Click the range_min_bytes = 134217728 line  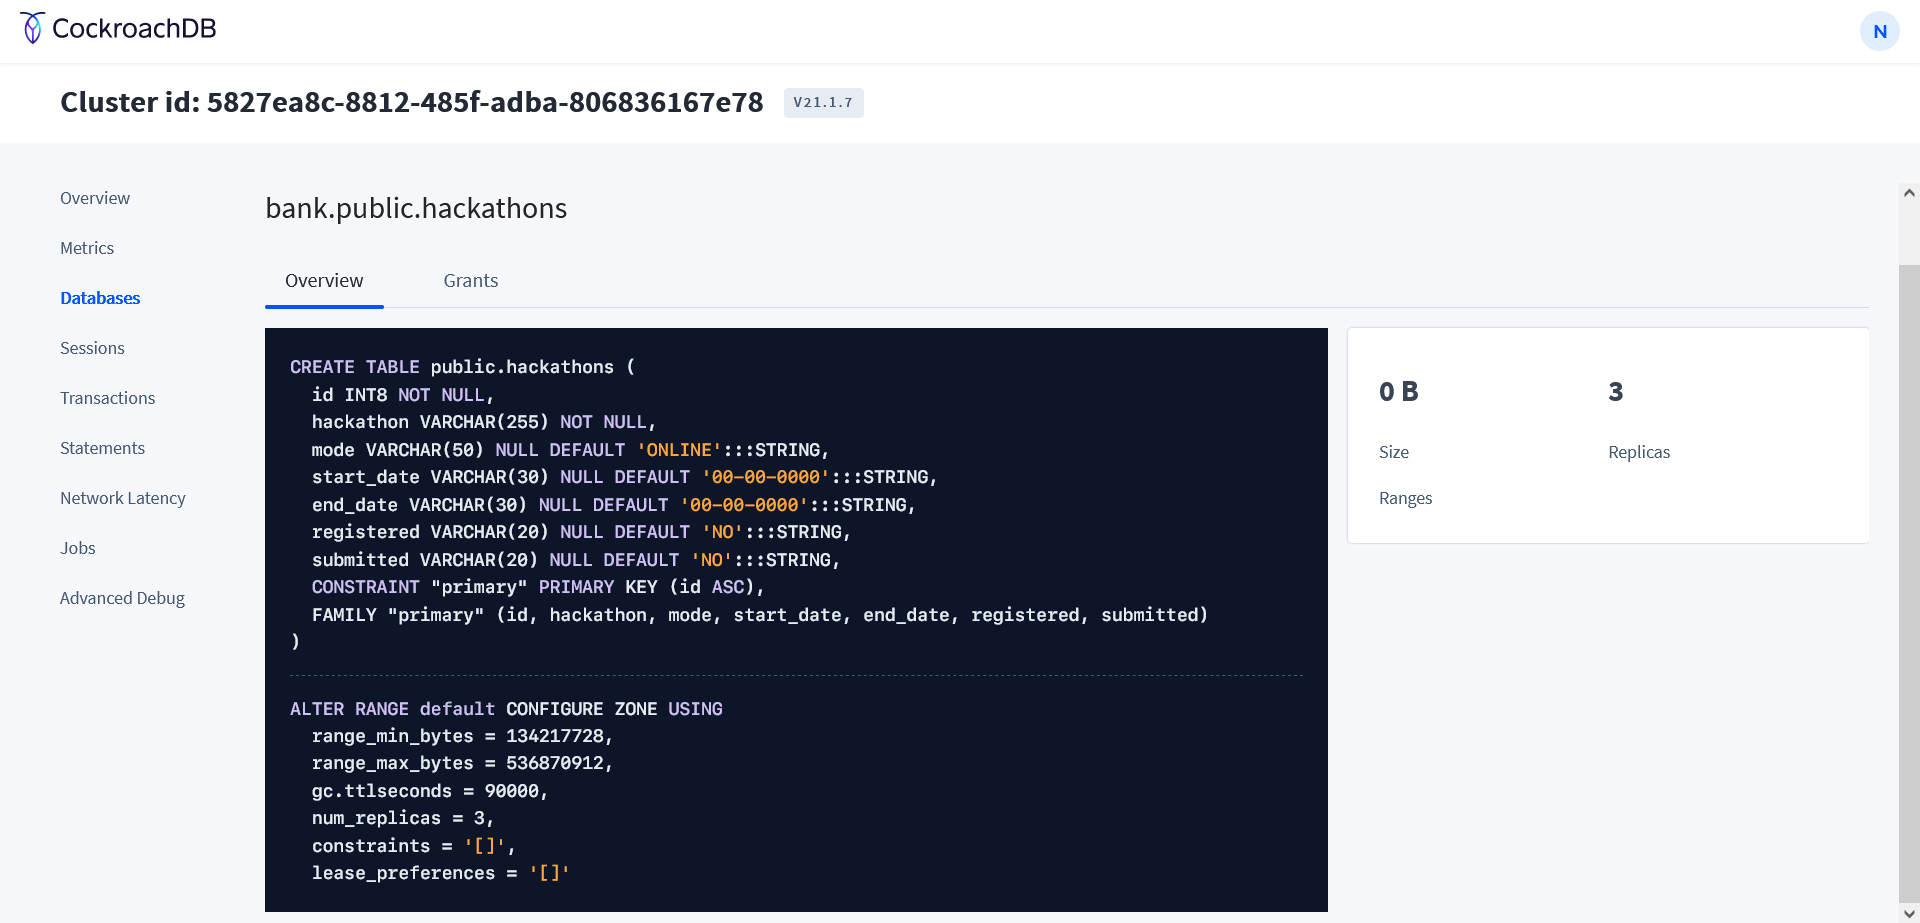click(462, 736)
